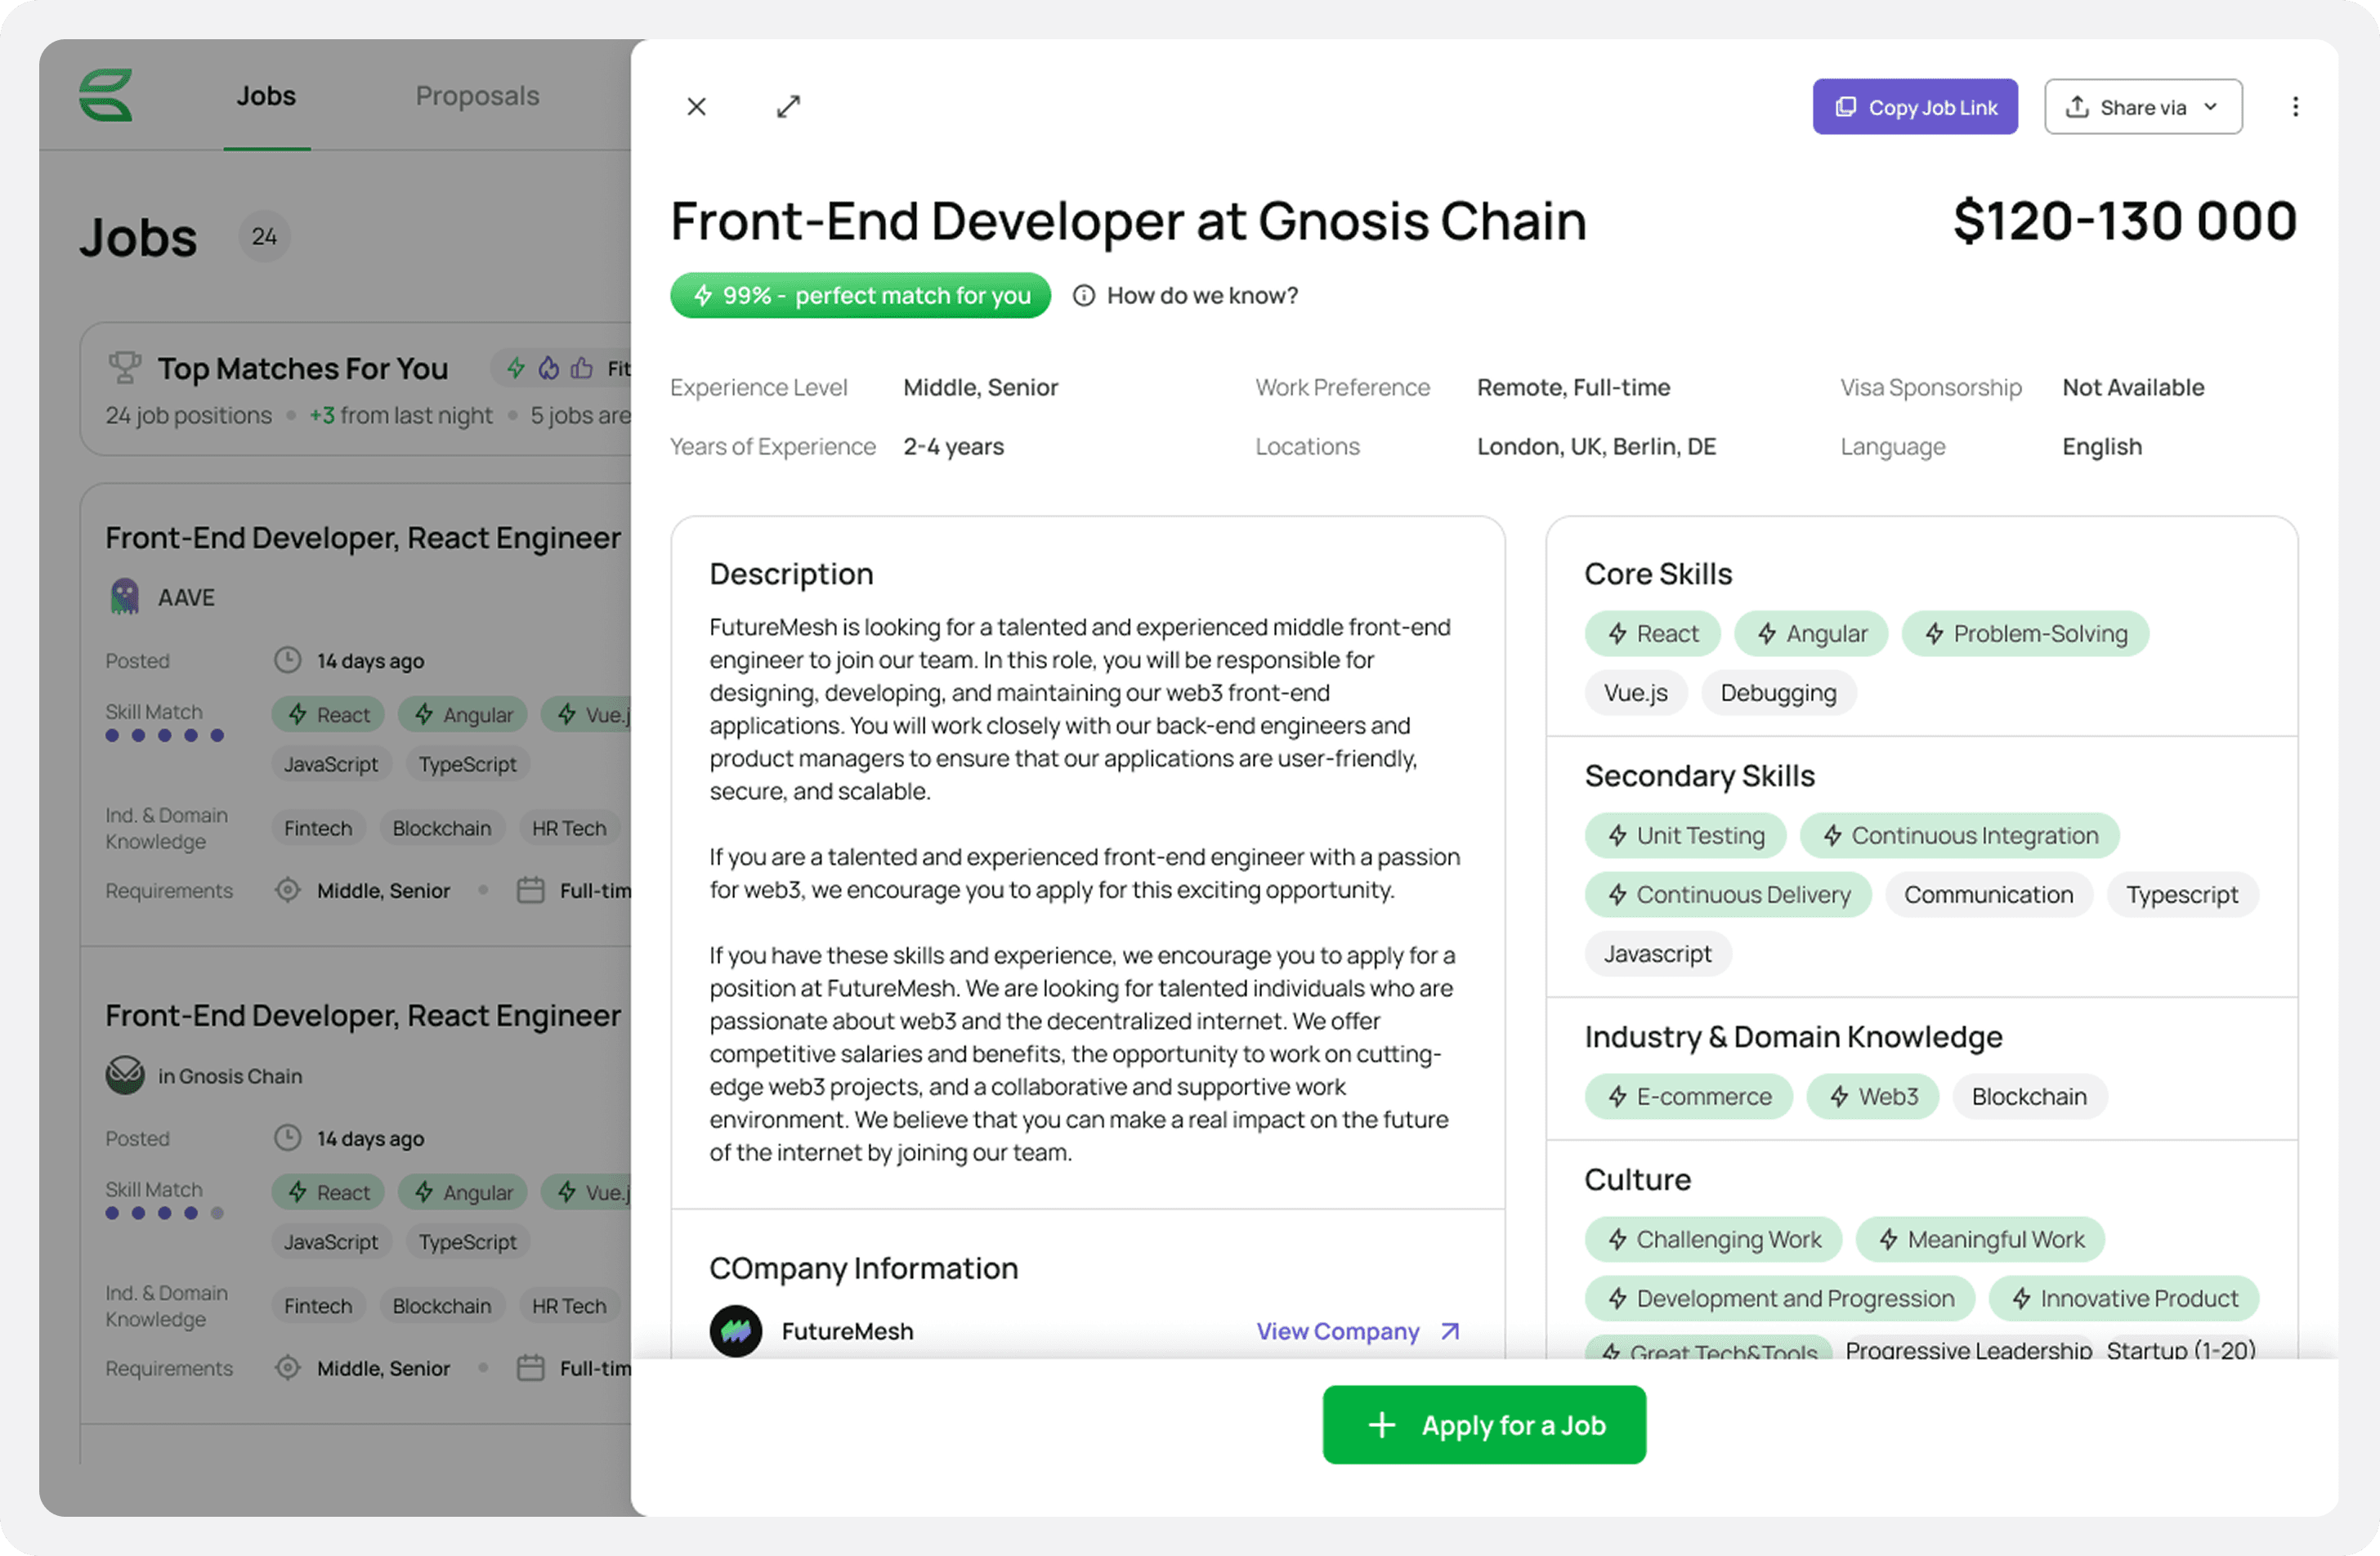Click the expand panel diagonal arrows icon
The height and width of the screenshot is (1556, 2380).
pyautogui.click(x=788, y=106)
